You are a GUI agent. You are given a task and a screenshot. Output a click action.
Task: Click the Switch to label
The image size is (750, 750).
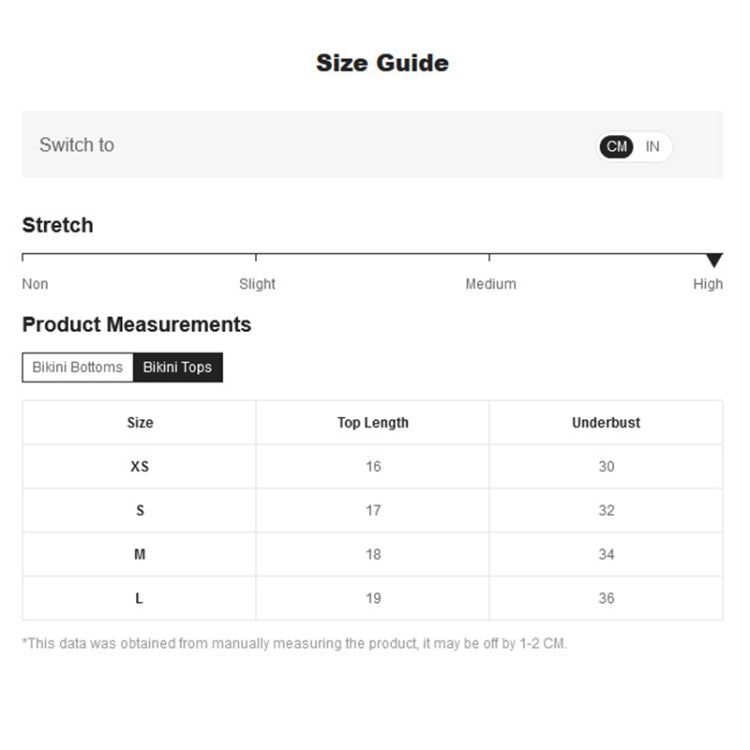[77, 145]
